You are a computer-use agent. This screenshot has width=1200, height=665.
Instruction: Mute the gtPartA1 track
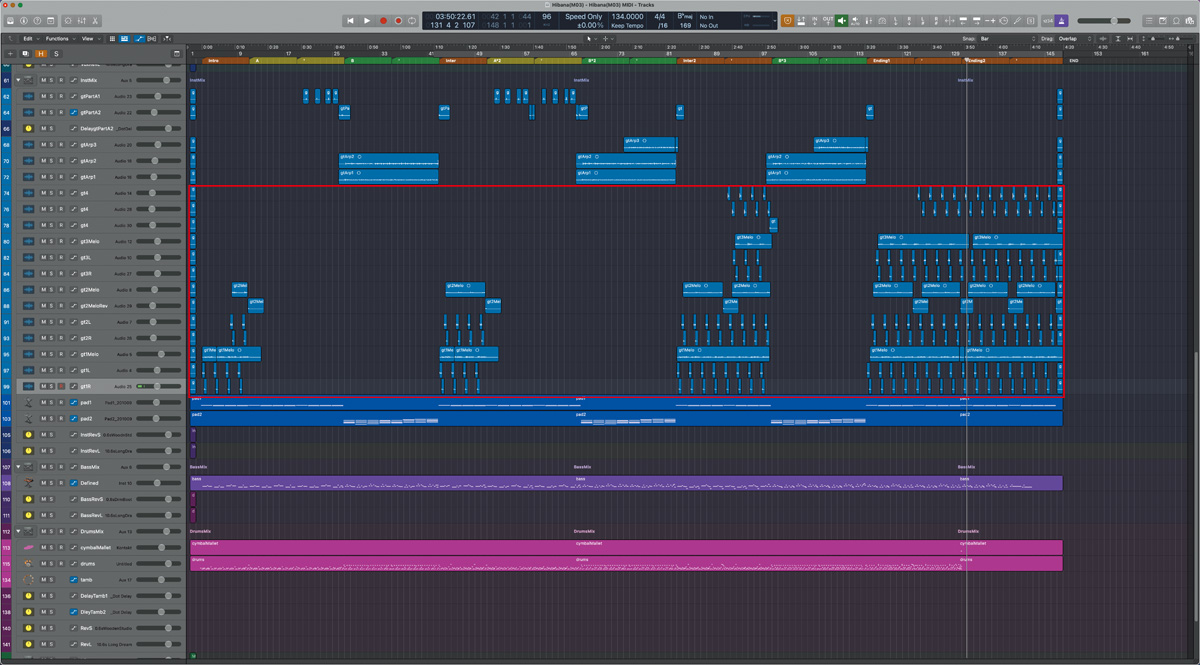tap(43, 96)
